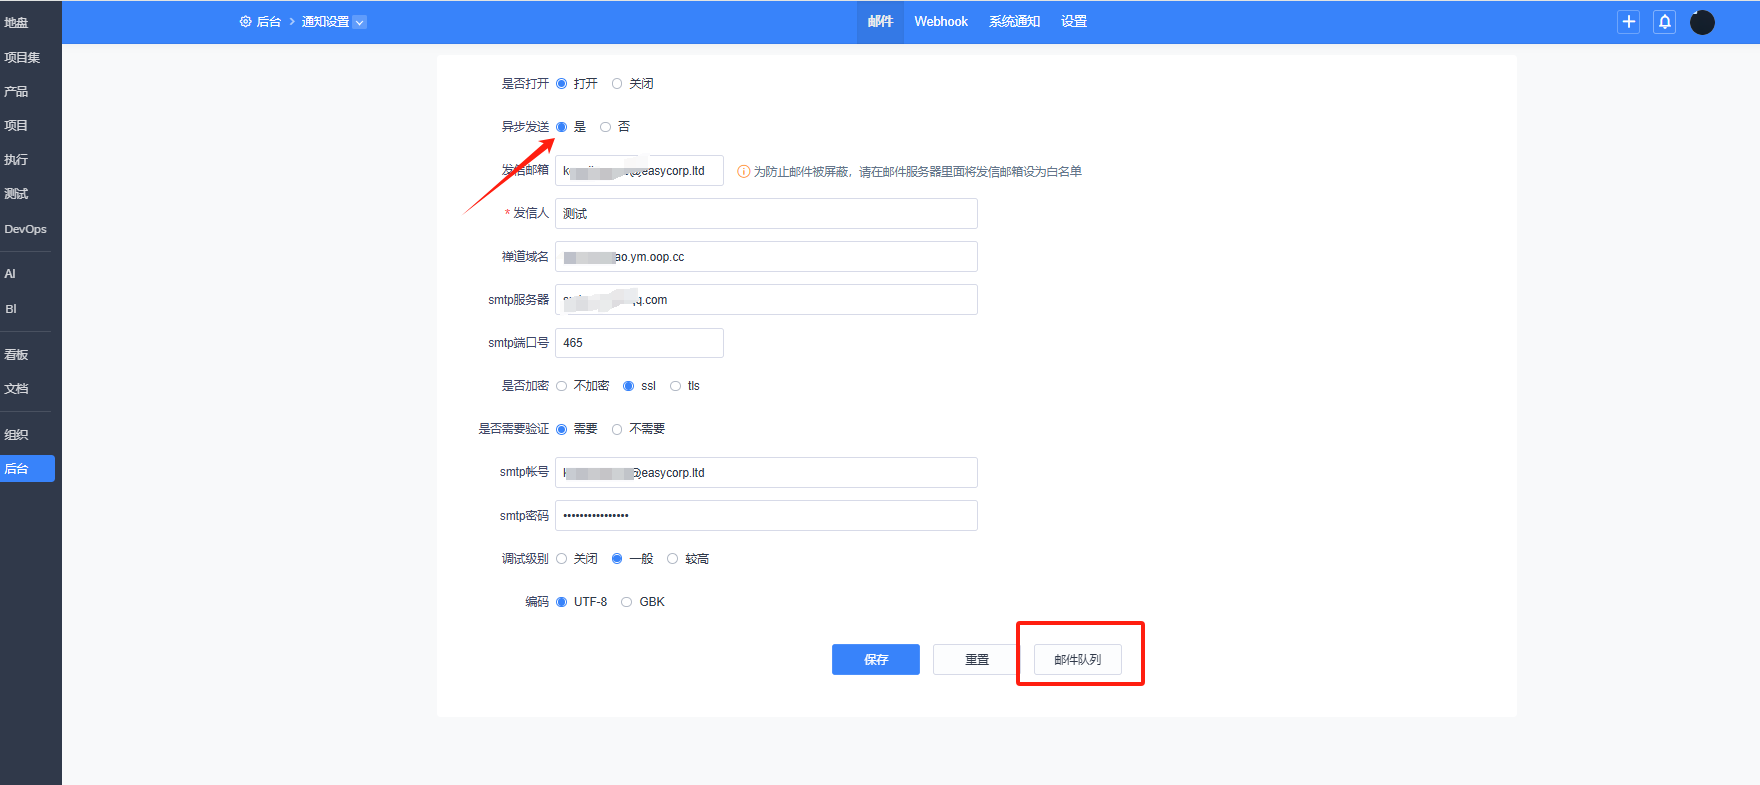Select 打开 for 是否打开
Viewport: 1760px width, 785px height.
[561, 84]
